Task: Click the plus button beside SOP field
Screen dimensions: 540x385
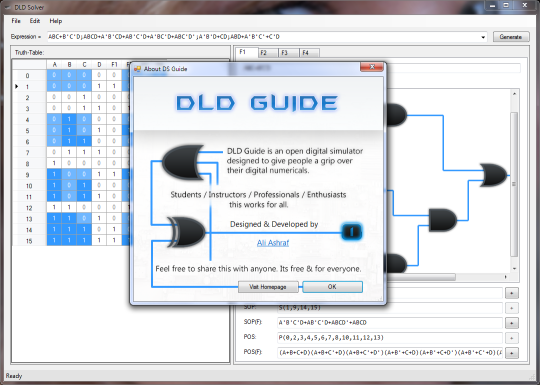Action: [512, 308]
